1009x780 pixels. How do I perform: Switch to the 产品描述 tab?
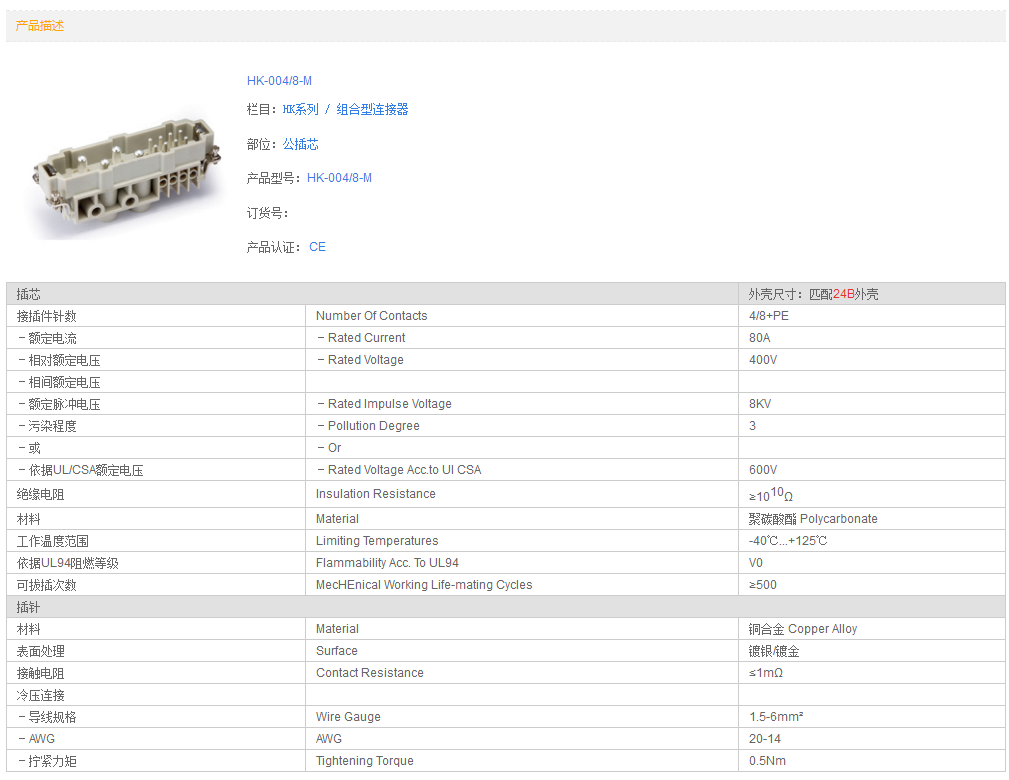pos(40,26)
